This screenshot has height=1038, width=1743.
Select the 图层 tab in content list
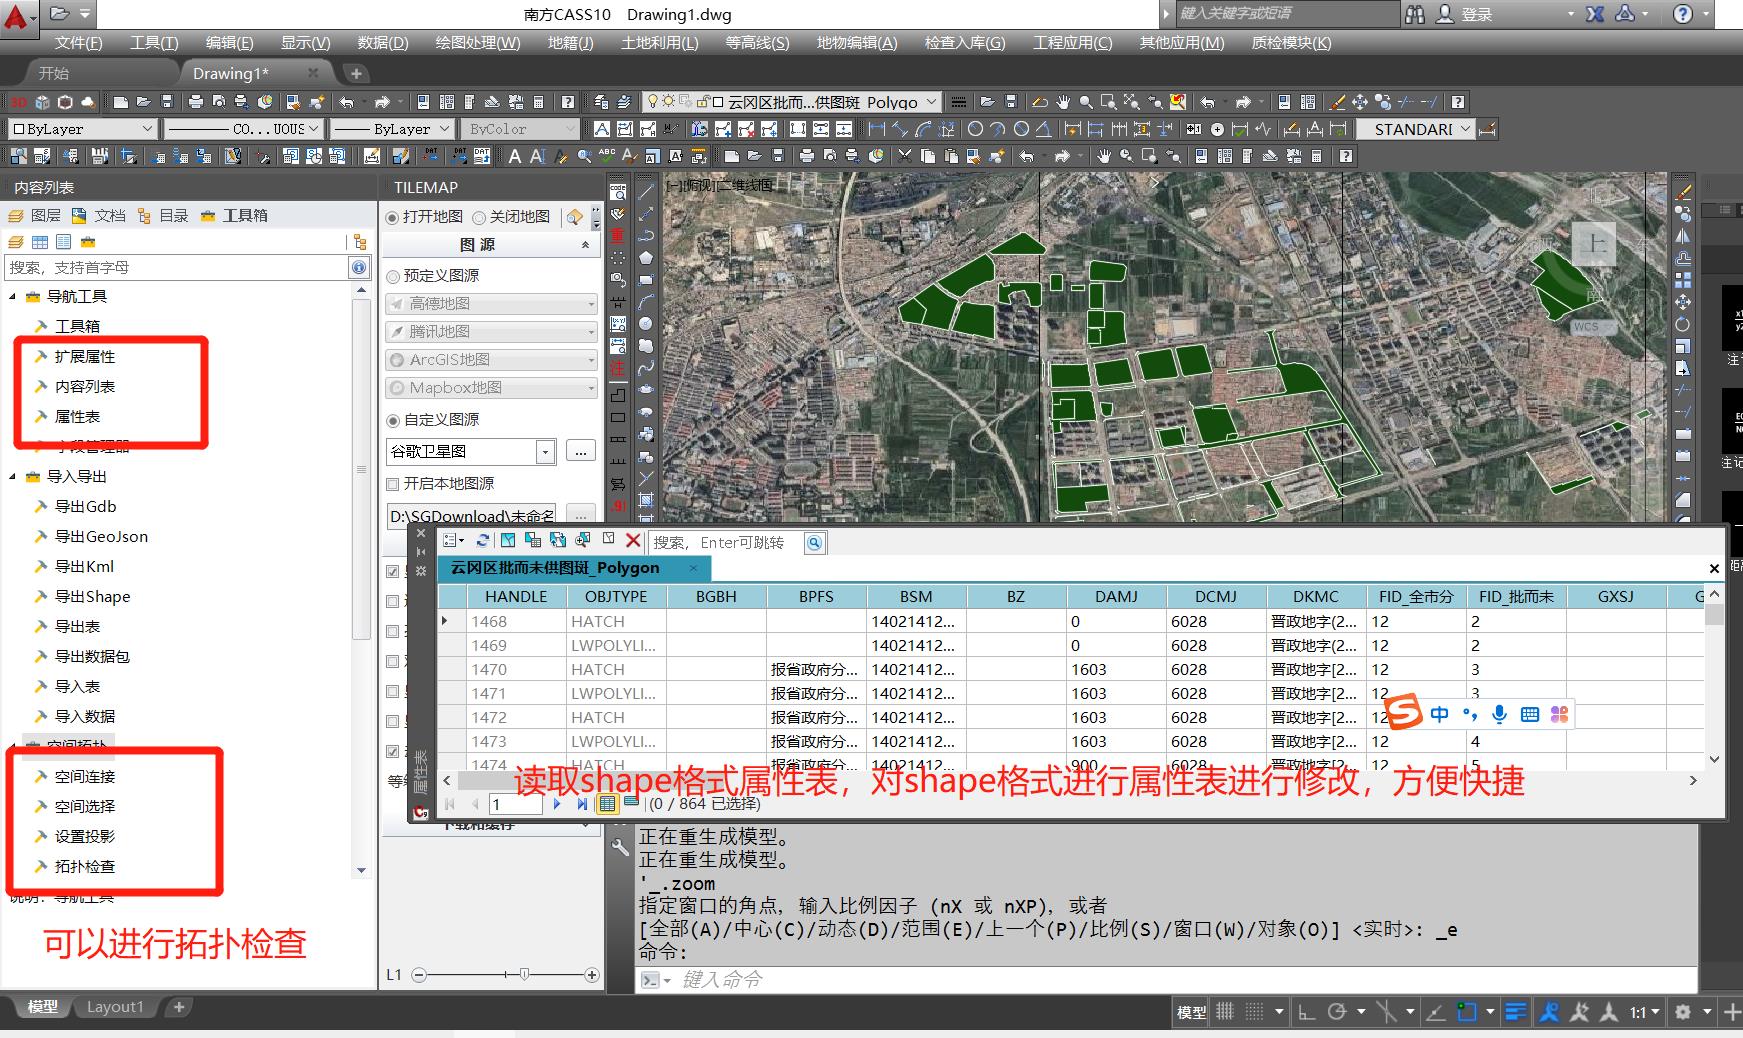point(34,215)
